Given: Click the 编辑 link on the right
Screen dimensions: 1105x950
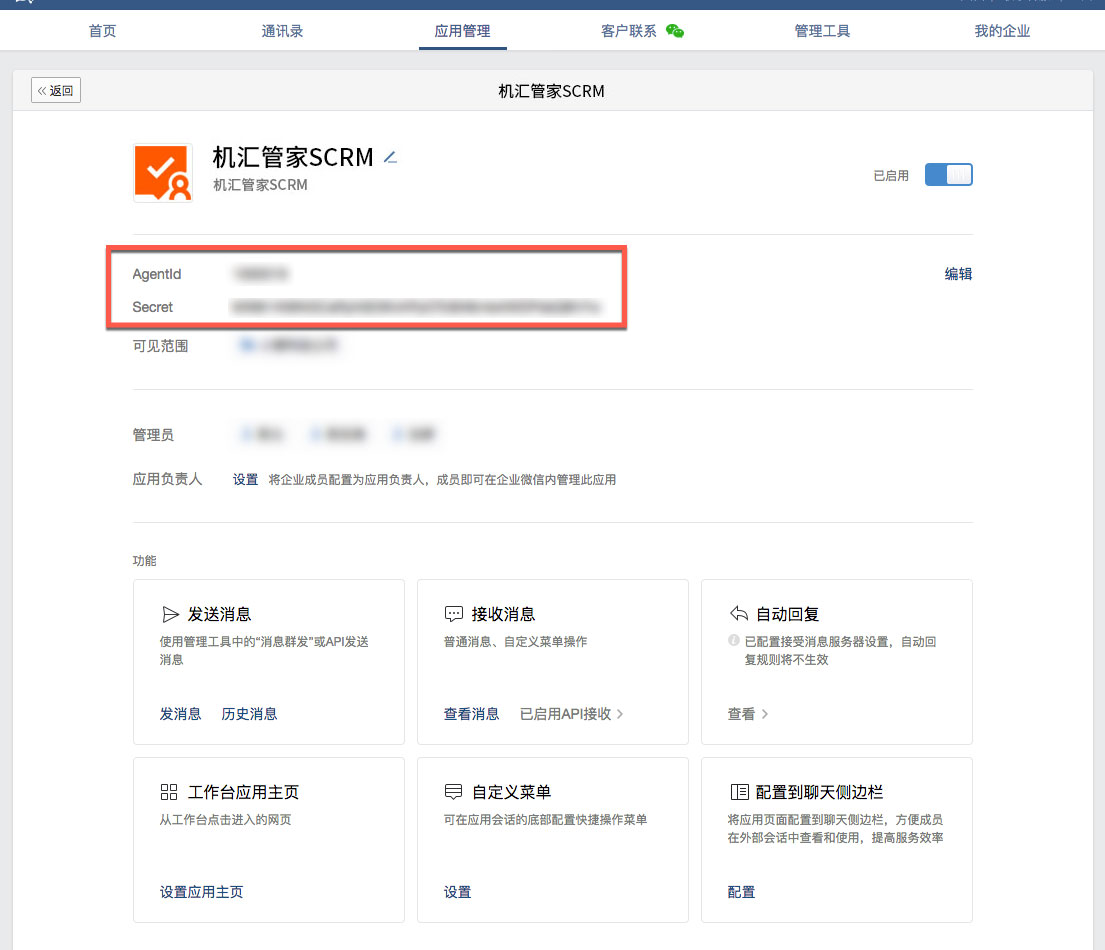Looking at the screenshot, I should click(x=958, y=273).
